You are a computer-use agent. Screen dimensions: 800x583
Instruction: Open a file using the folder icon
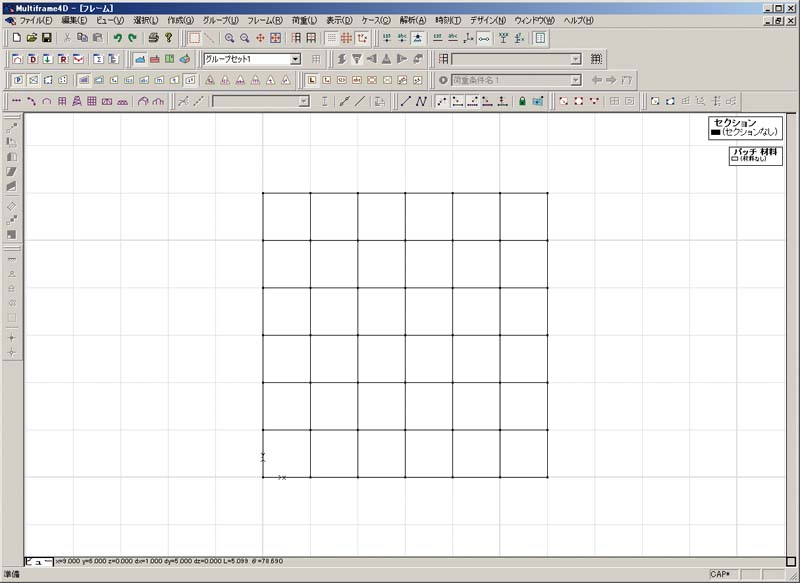(x=32, y=38)
